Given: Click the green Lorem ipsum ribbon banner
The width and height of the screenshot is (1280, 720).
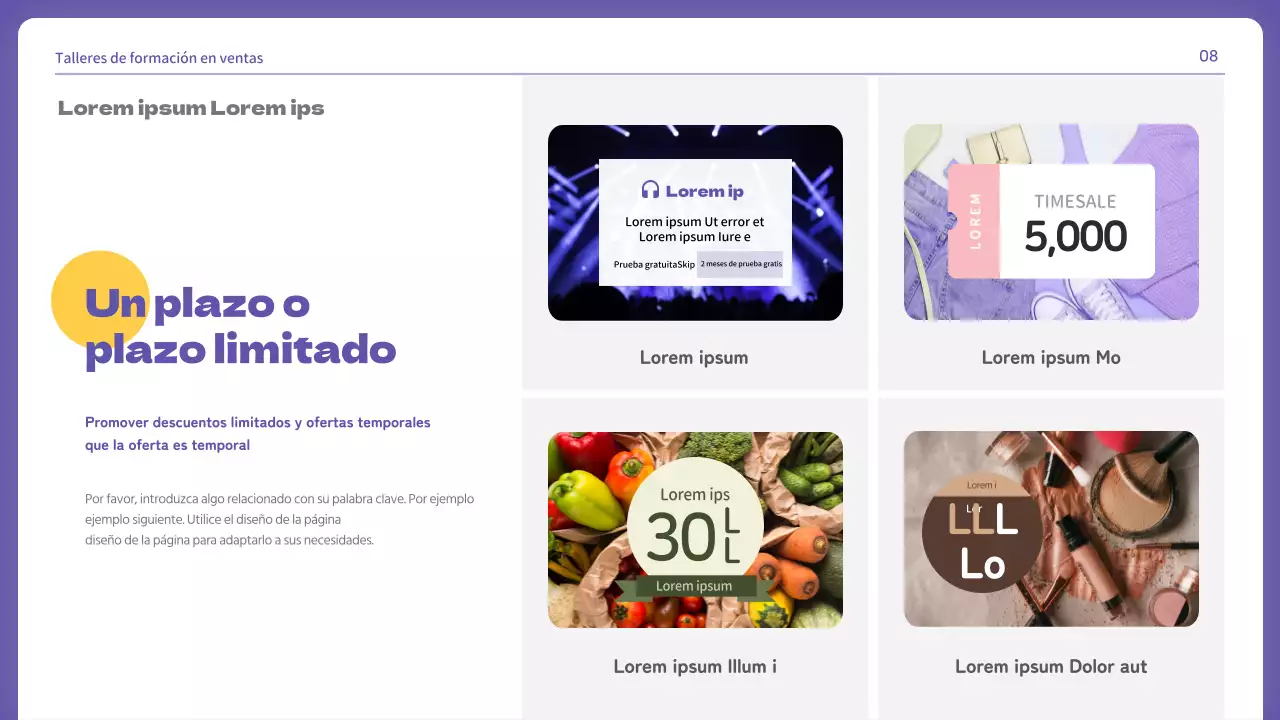Looking at the screenshot, I should pos(694,587).
